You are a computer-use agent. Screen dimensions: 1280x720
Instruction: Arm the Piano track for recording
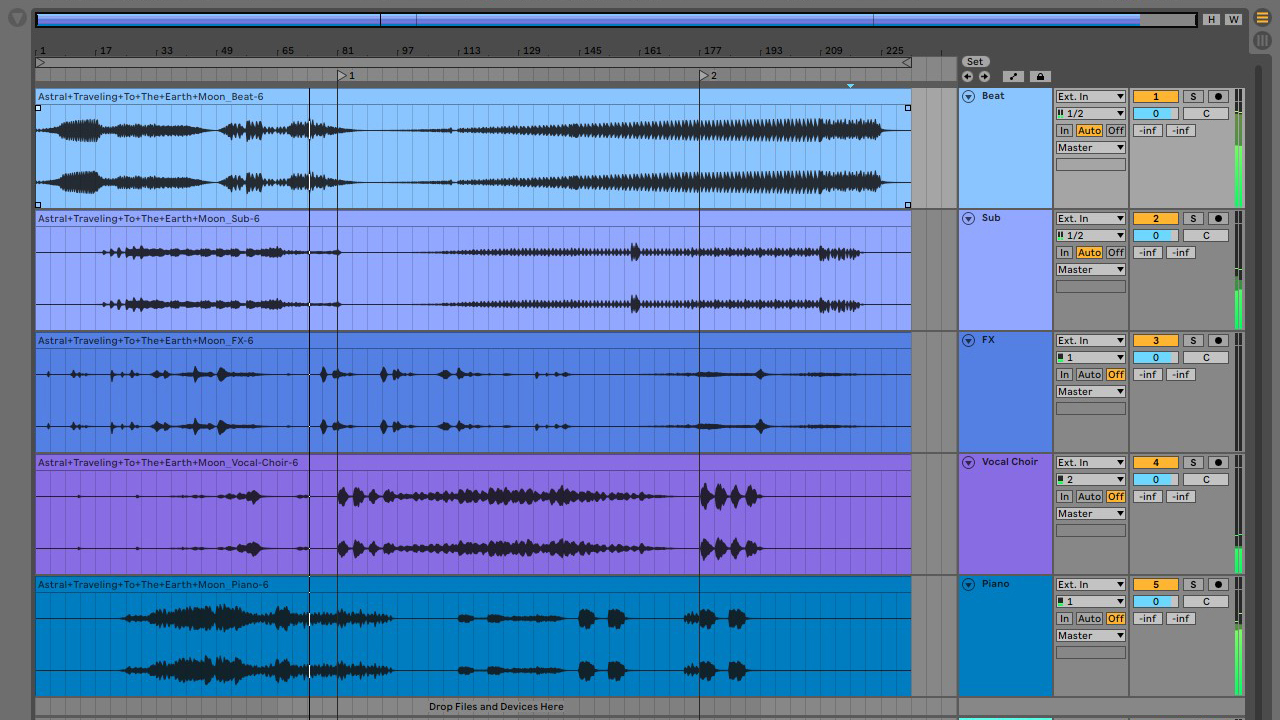1218,585
